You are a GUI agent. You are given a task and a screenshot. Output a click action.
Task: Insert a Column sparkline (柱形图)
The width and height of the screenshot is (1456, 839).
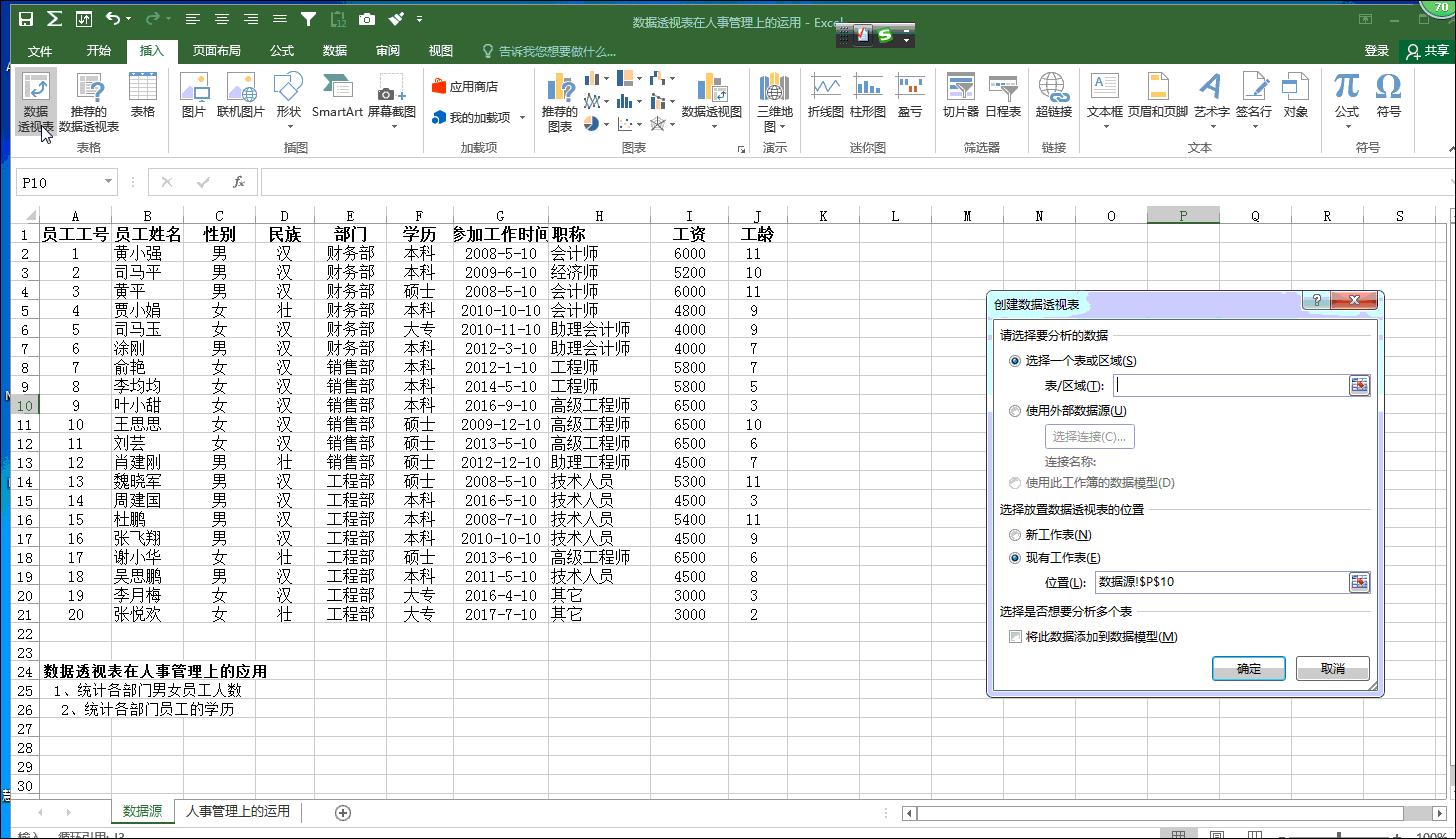tap(868, 95)
